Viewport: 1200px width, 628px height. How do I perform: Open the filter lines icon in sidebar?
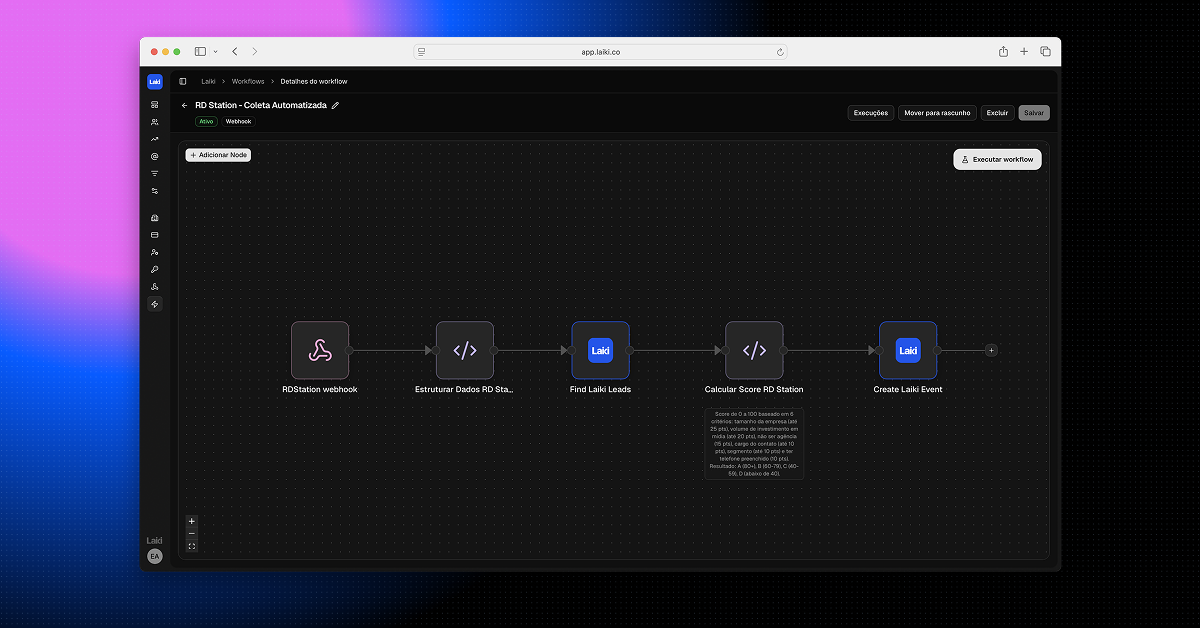coord(155,173)
